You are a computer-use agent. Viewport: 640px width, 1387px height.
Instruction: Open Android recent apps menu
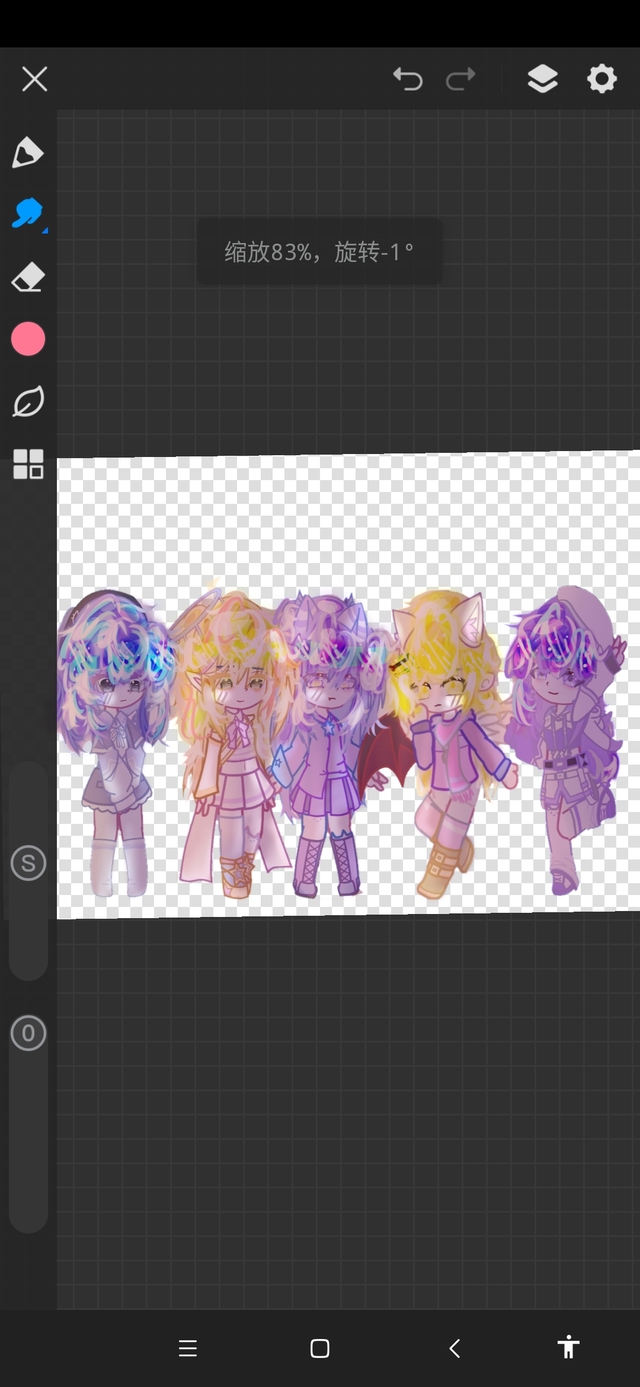coord(188,1348)
